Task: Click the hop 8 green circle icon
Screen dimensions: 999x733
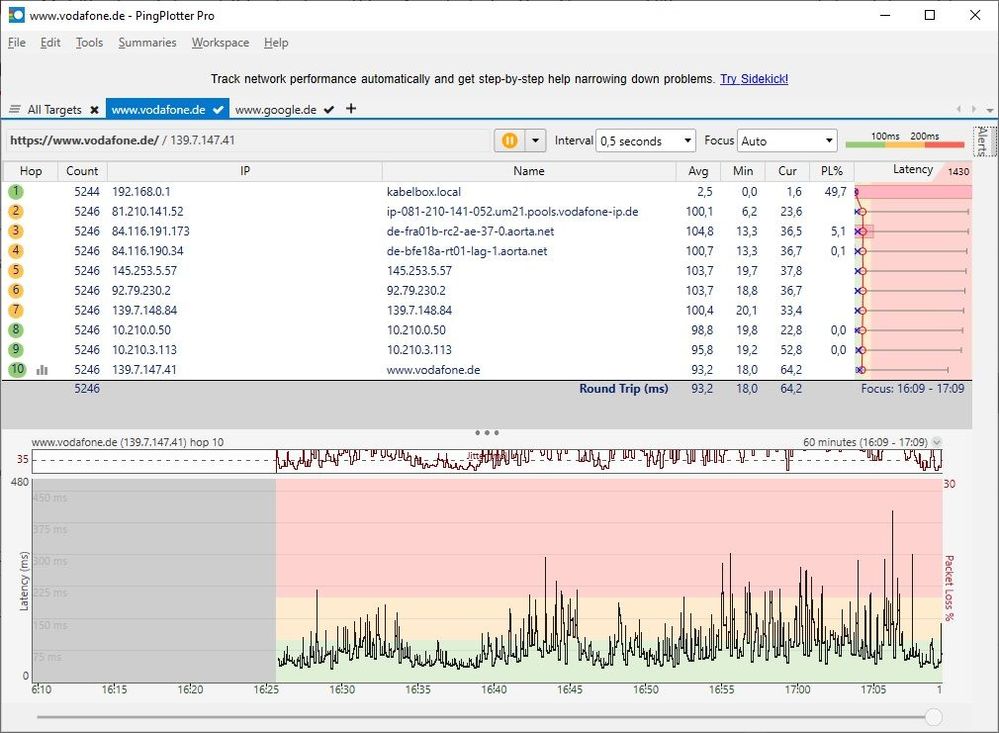Action: (x=15, y=330)
